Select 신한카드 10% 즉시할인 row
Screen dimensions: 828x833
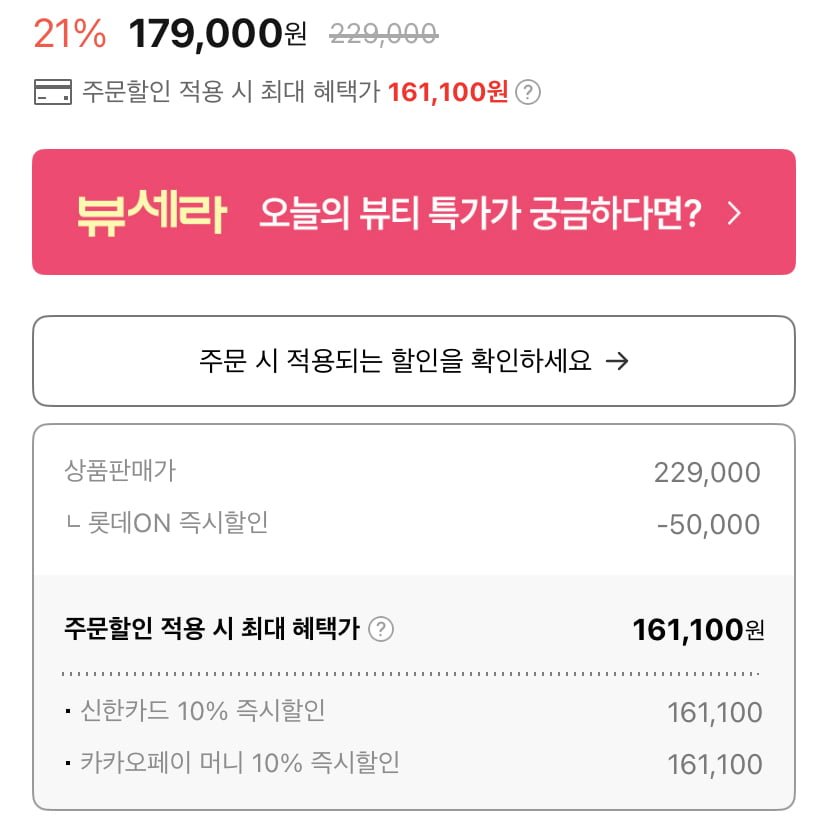point(200,712)
